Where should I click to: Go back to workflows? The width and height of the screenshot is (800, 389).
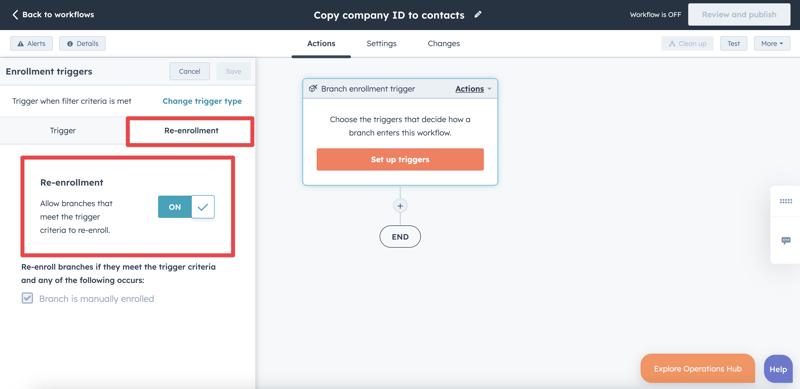(53, 15)
